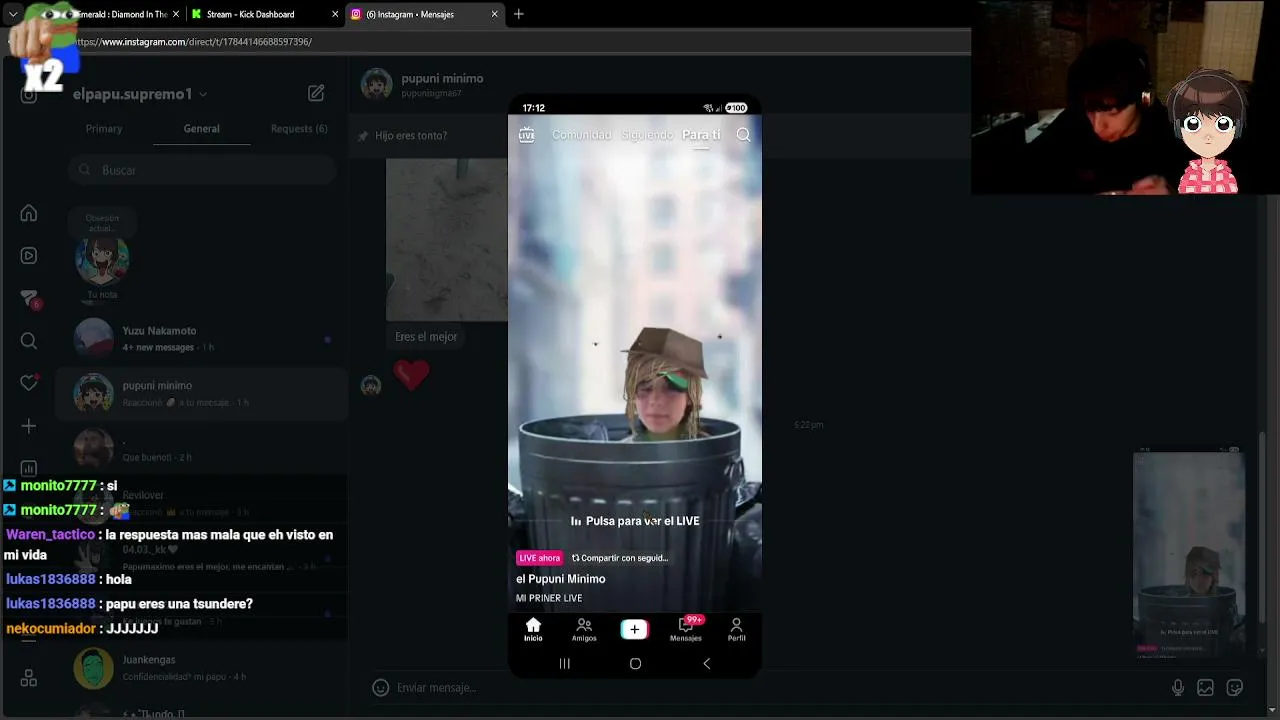Open the Juankengas conversation

(201, 668)
